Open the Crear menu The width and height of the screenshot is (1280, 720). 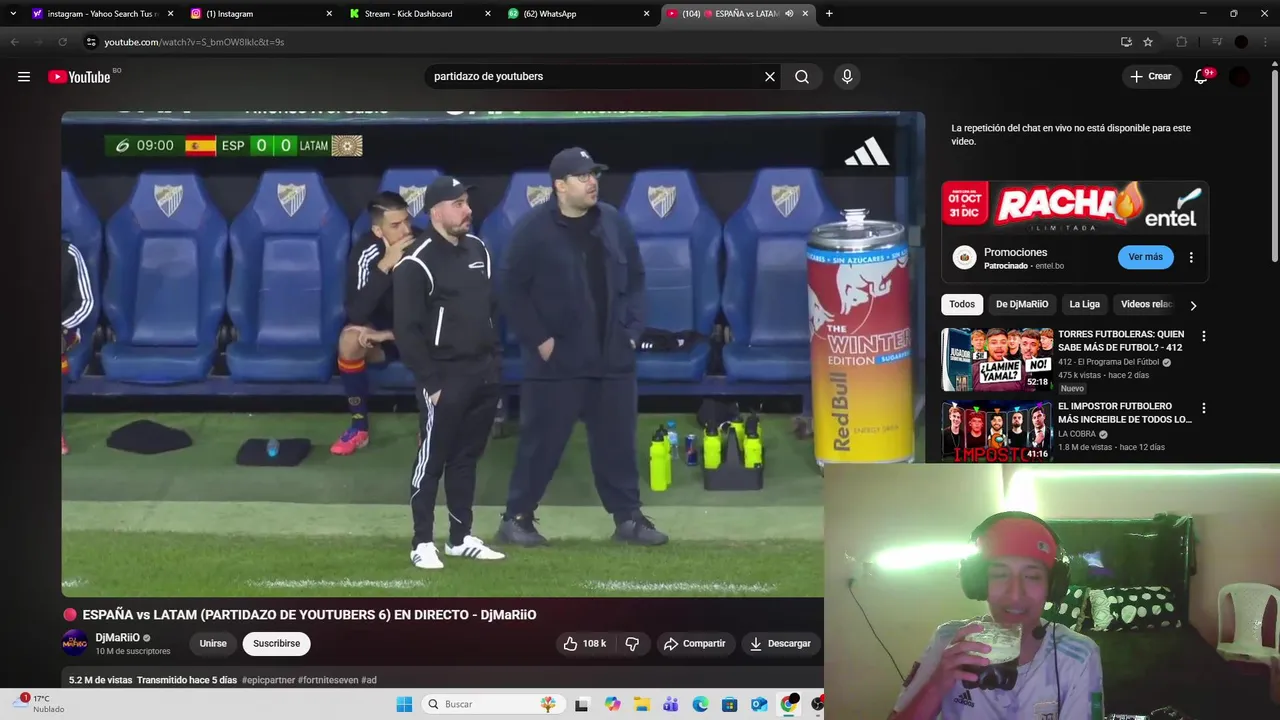[x=1151, y=77]
